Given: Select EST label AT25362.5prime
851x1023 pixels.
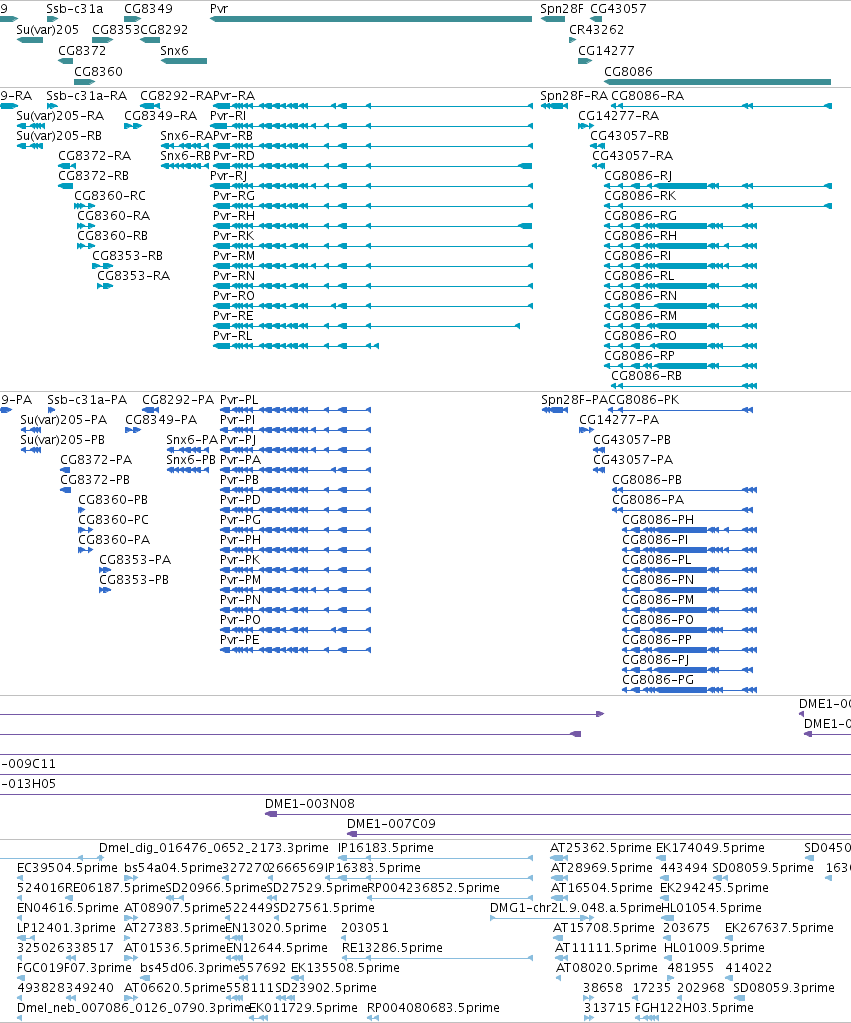Looking at the screenshot, I should coord(601,847).
